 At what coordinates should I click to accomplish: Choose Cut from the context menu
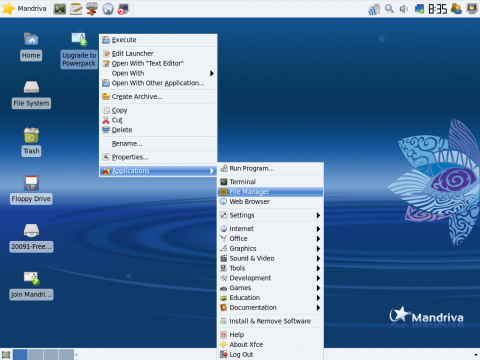158,120
